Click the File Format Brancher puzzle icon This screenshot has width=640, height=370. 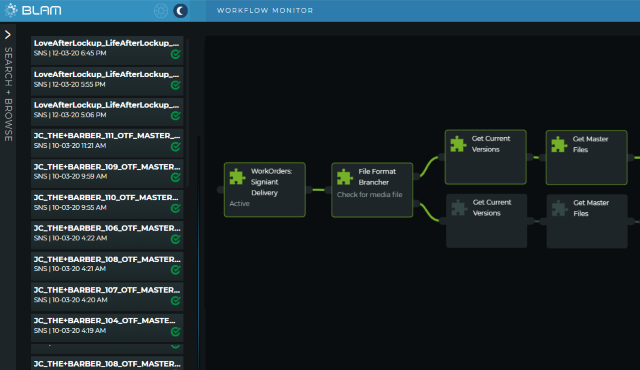[344, 177]
